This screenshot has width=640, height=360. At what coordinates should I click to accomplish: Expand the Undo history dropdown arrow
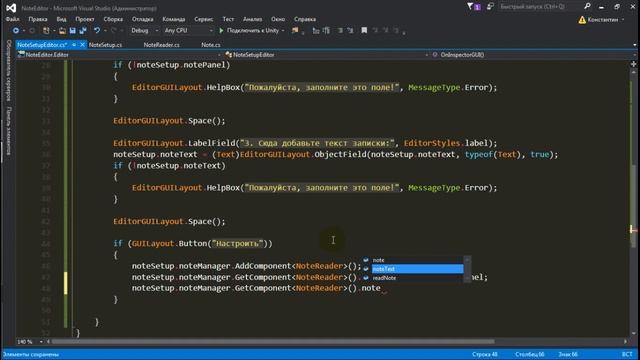(105, 31)
